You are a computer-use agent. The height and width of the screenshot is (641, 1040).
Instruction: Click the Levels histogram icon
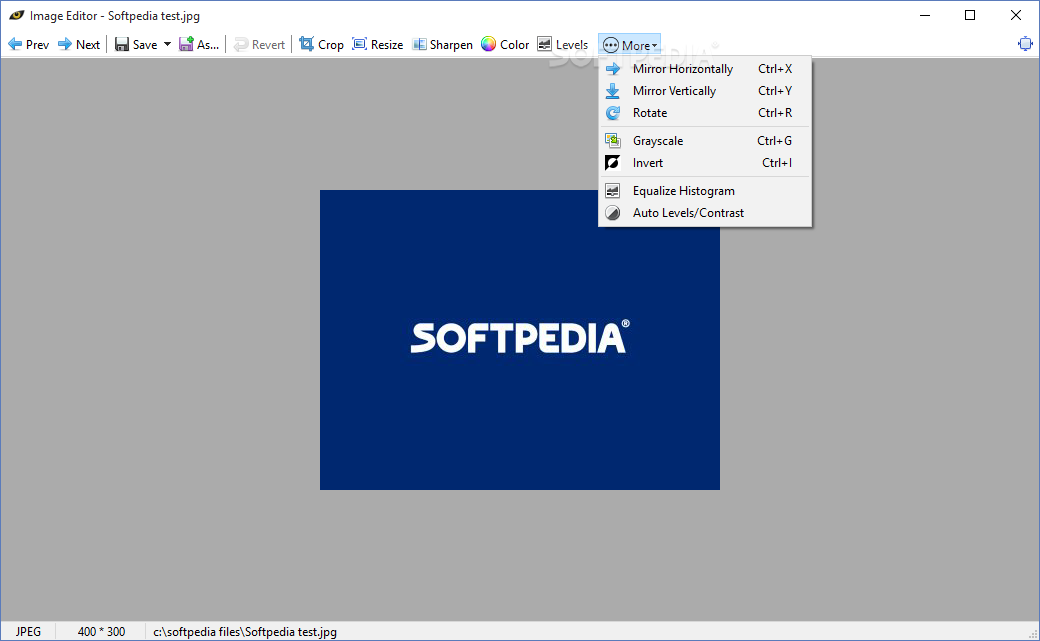pyautogui.click(x=544, y=44)
